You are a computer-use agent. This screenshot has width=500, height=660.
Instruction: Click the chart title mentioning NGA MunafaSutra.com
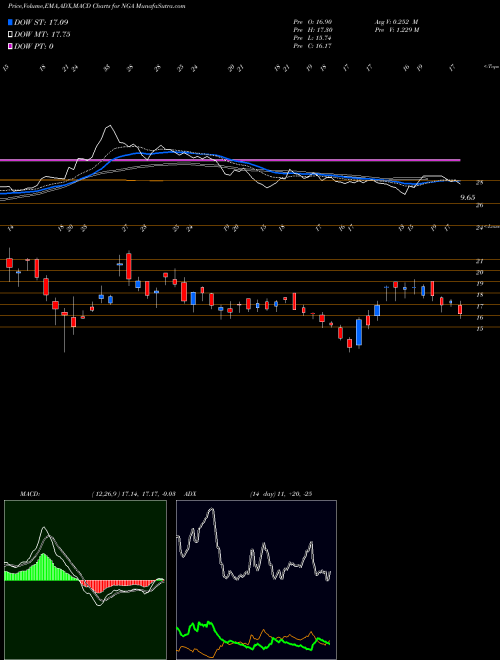pos(97,6)
